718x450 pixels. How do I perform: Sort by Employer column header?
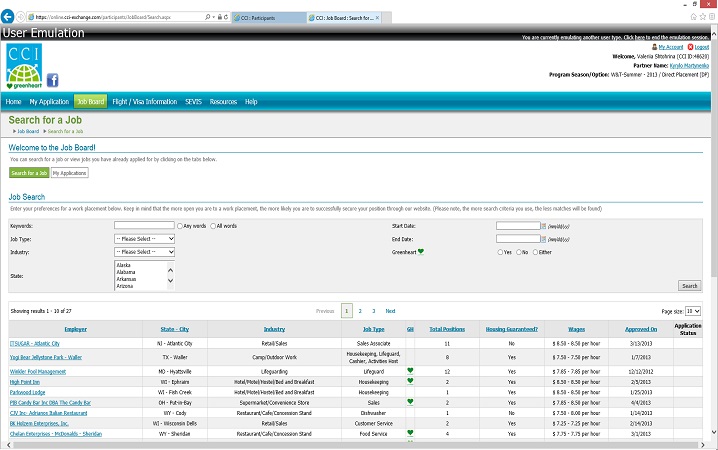tap(76, 329)
